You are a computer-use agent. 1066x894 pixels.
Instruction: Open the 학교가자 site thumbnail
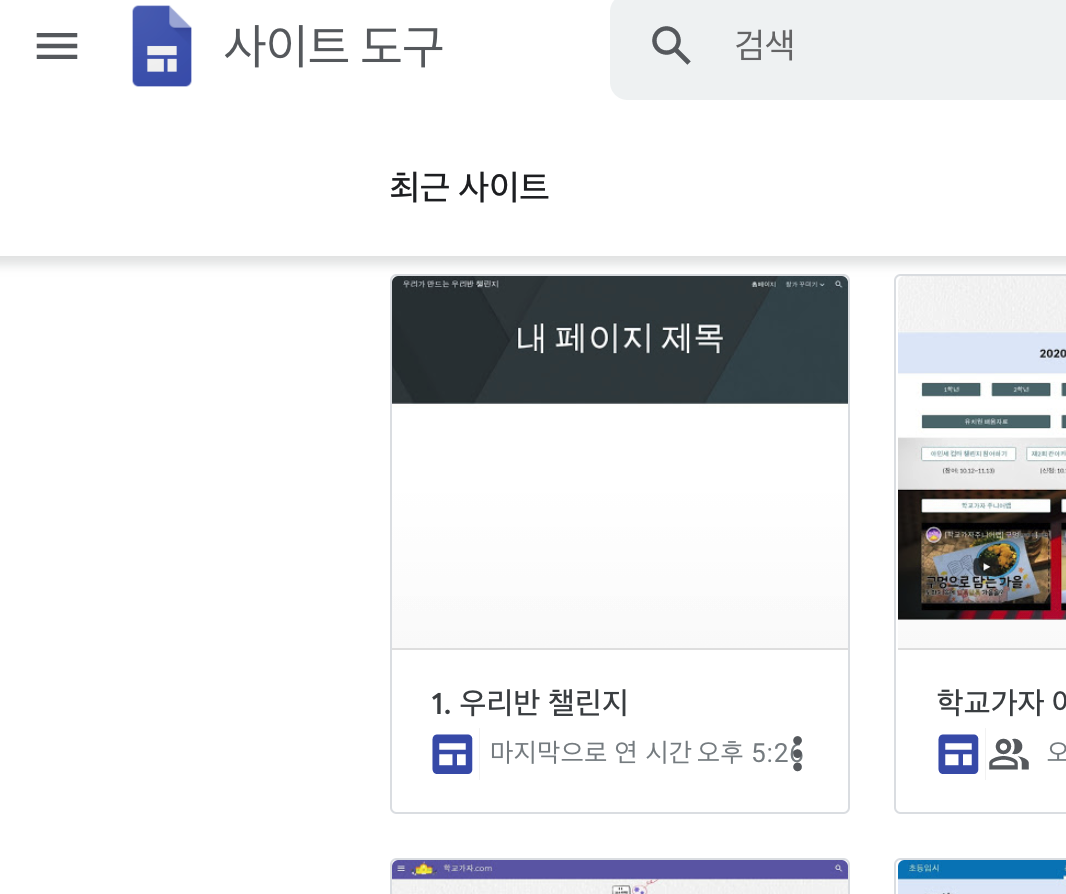pos(982,462)
